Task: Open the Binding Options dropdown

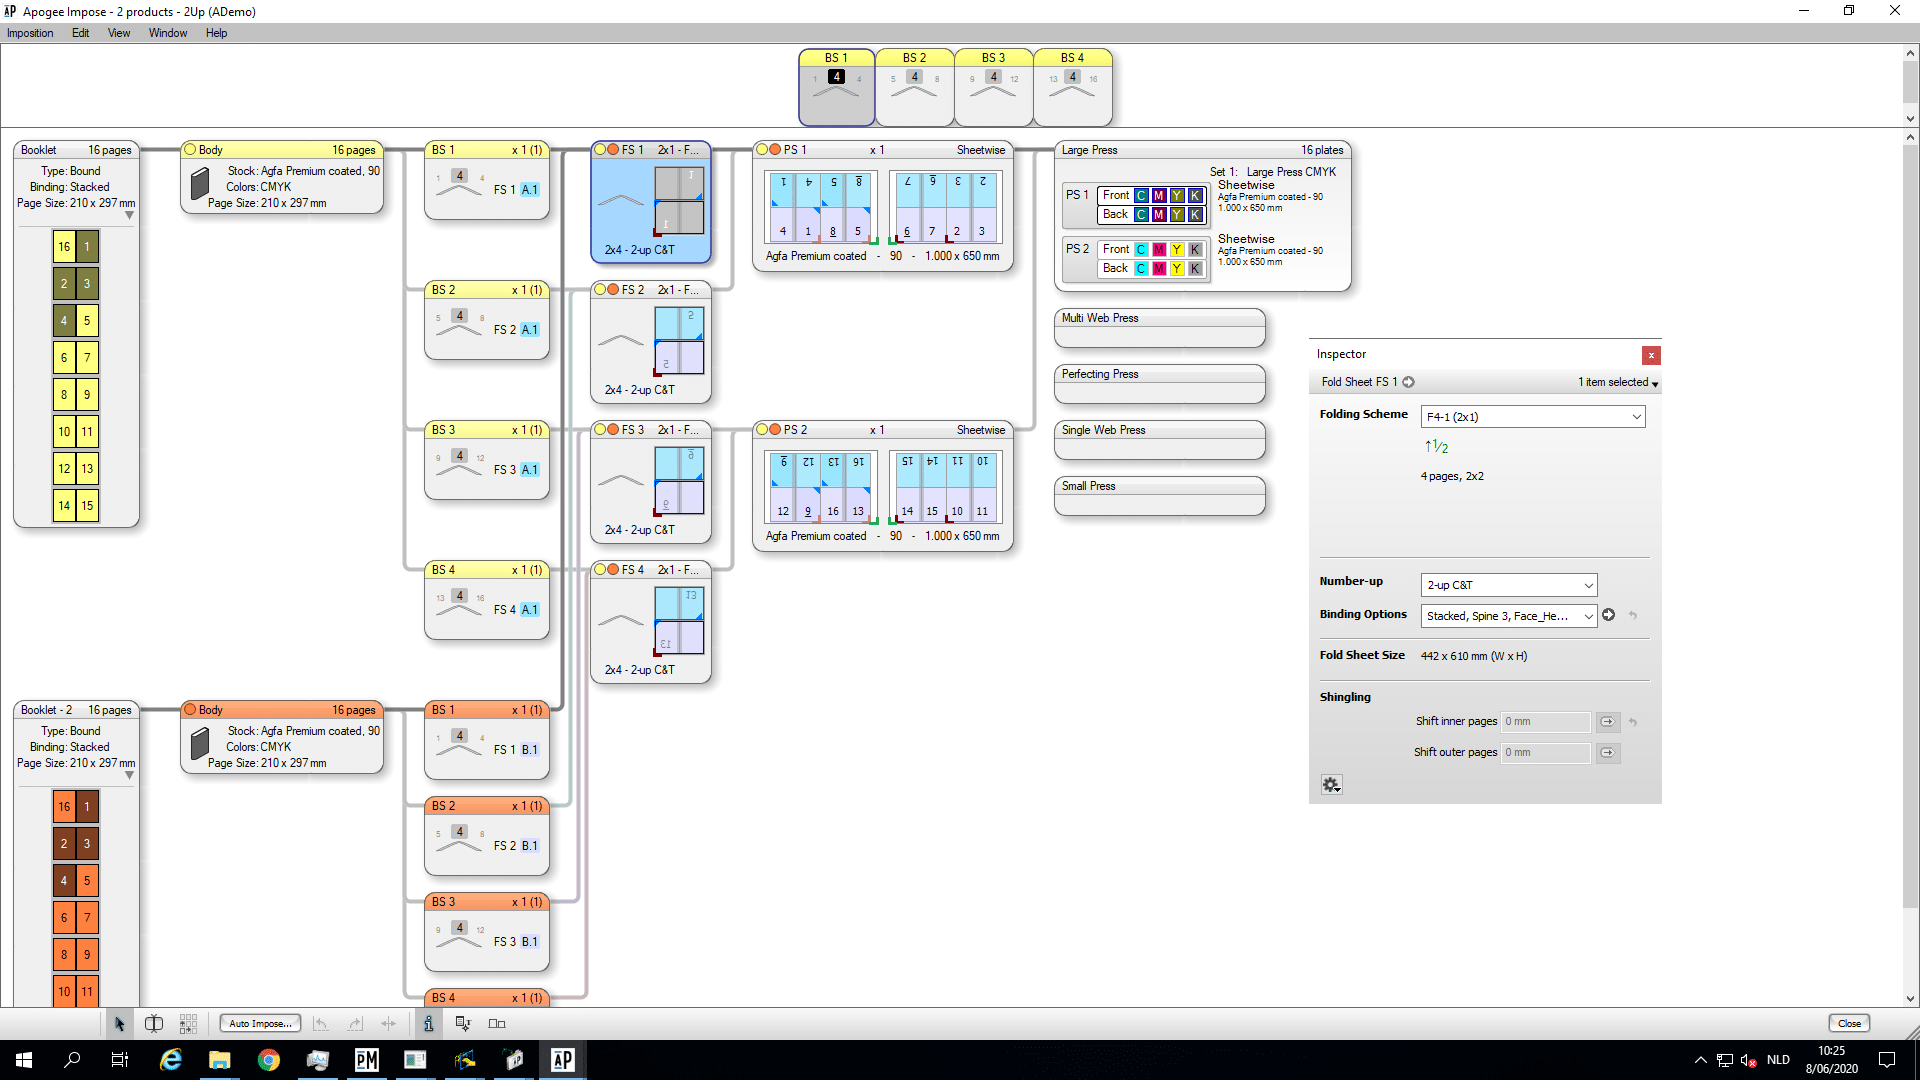Action: [x=1509, y=616]
